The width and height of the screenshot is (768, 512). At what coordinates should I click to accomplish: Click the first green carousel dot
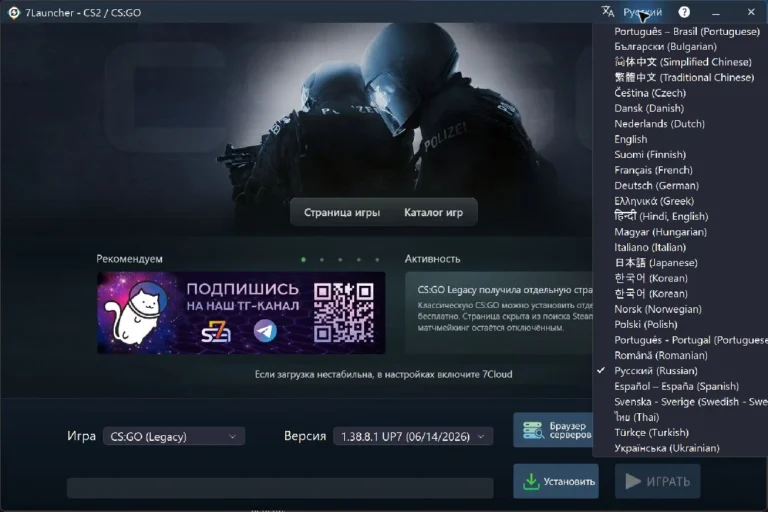304,259
